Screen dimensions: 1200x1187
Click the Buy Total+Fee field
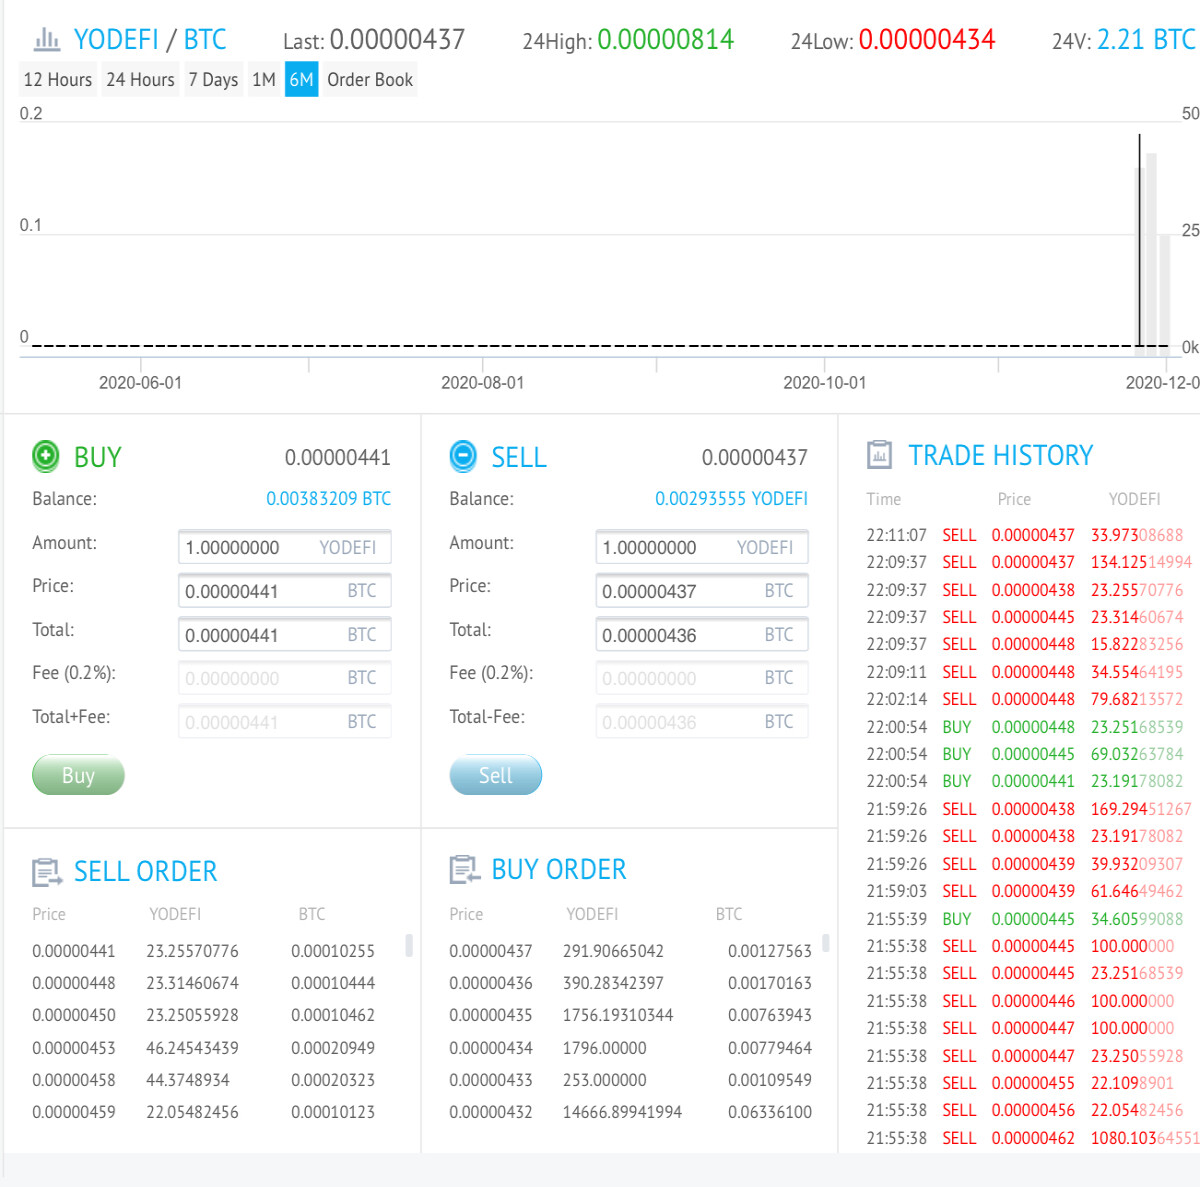(x=284, y=722)
